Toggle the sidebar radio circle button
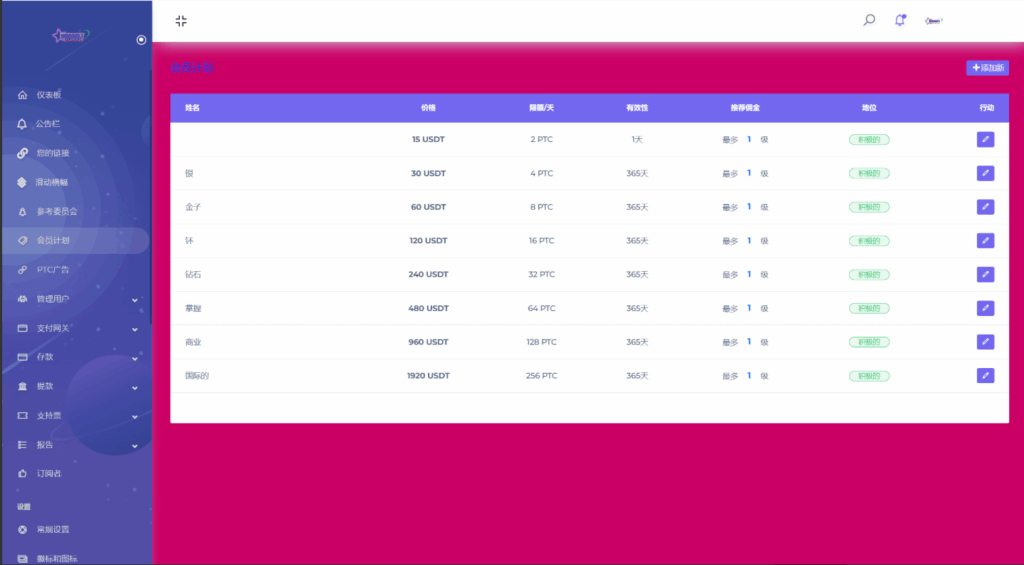This screenshot has width=1024, height=565. (x=141, y=40)
